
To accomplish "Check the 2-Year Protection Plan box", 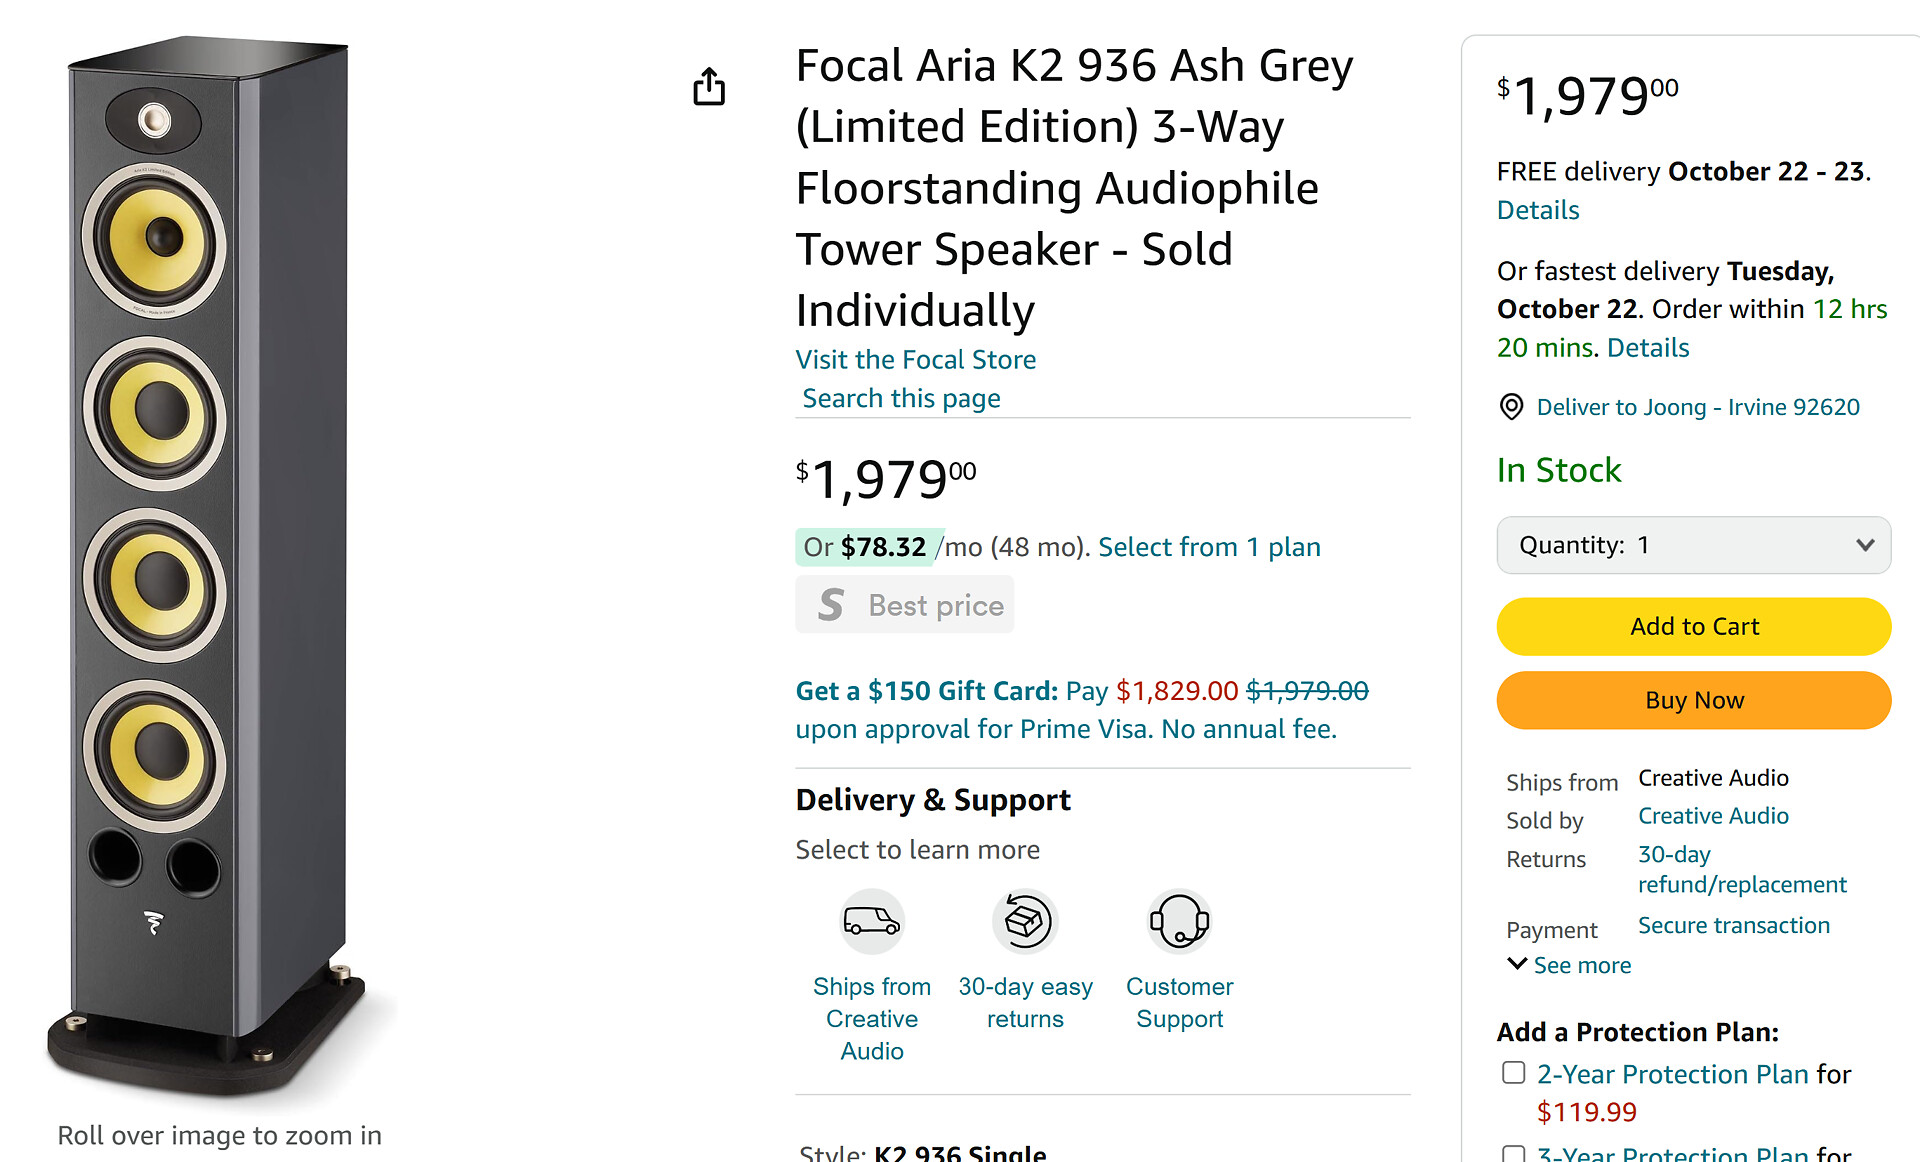I will (1514, 1073).
